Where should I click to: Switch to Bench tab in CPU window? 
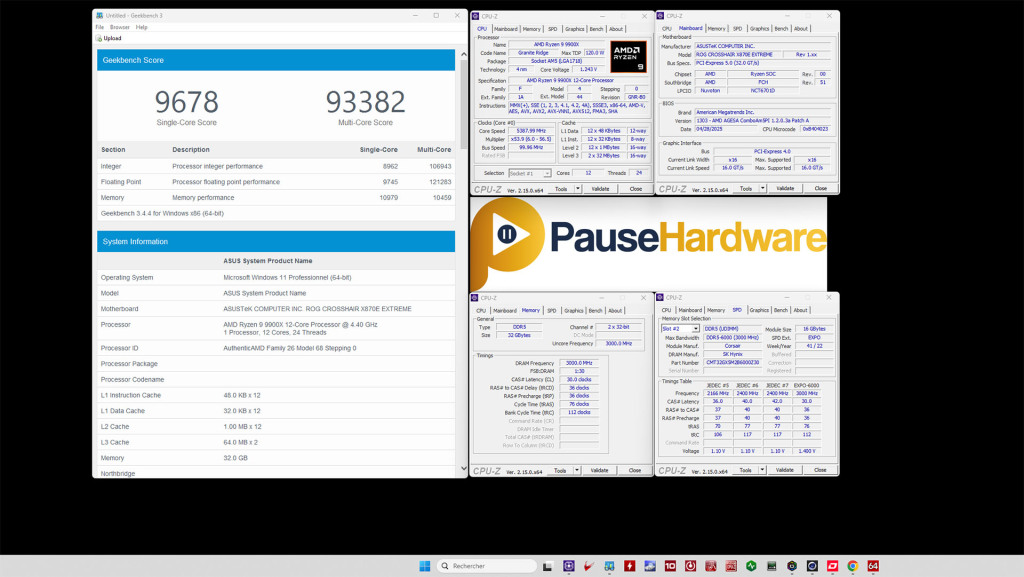(x=596, y=29)
